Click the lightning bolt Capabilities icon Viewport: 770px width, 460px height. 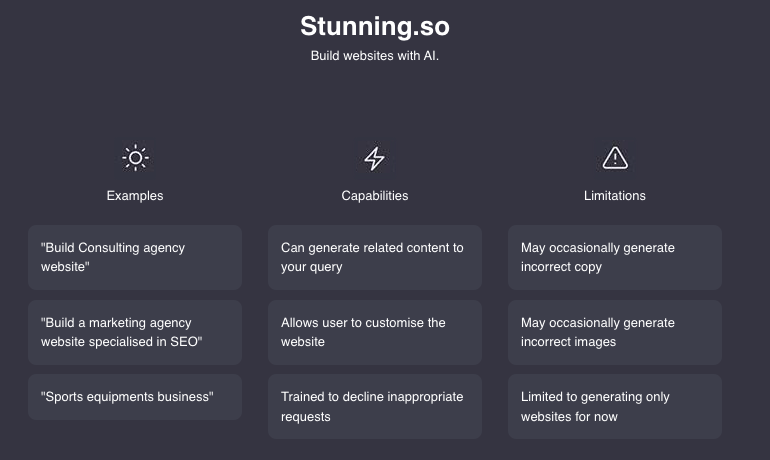(374, 158)
